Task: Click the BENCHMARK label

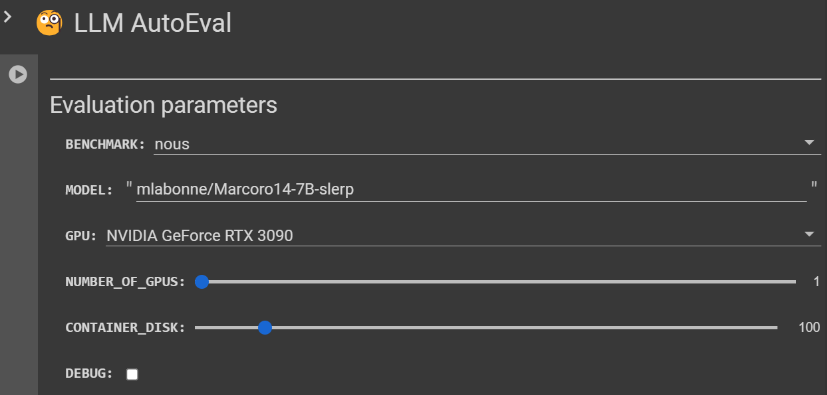Action: 105,144
